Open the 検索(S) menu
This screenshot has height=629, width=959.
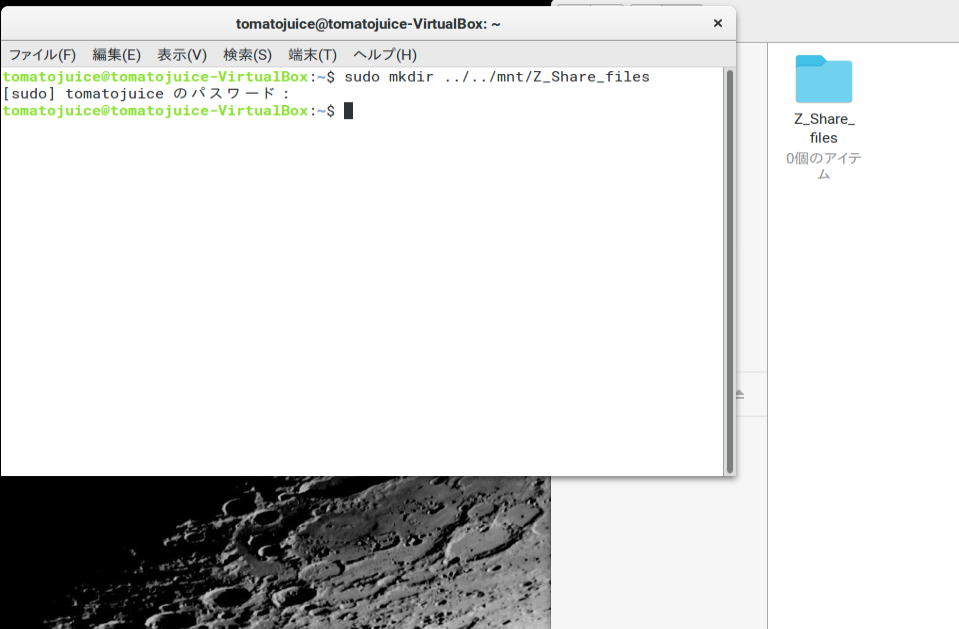[x=247, y=54]
